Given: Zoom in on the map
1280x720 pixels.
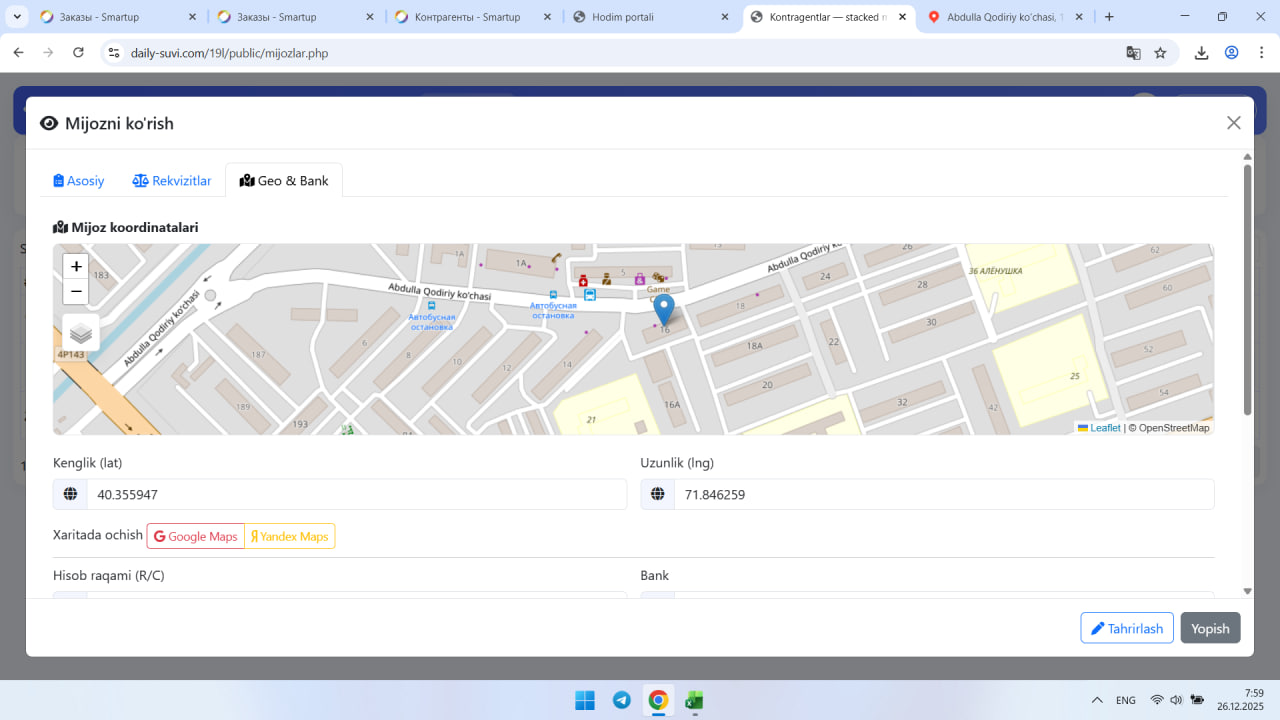Looking at the screenshot, I should [76, 267].
